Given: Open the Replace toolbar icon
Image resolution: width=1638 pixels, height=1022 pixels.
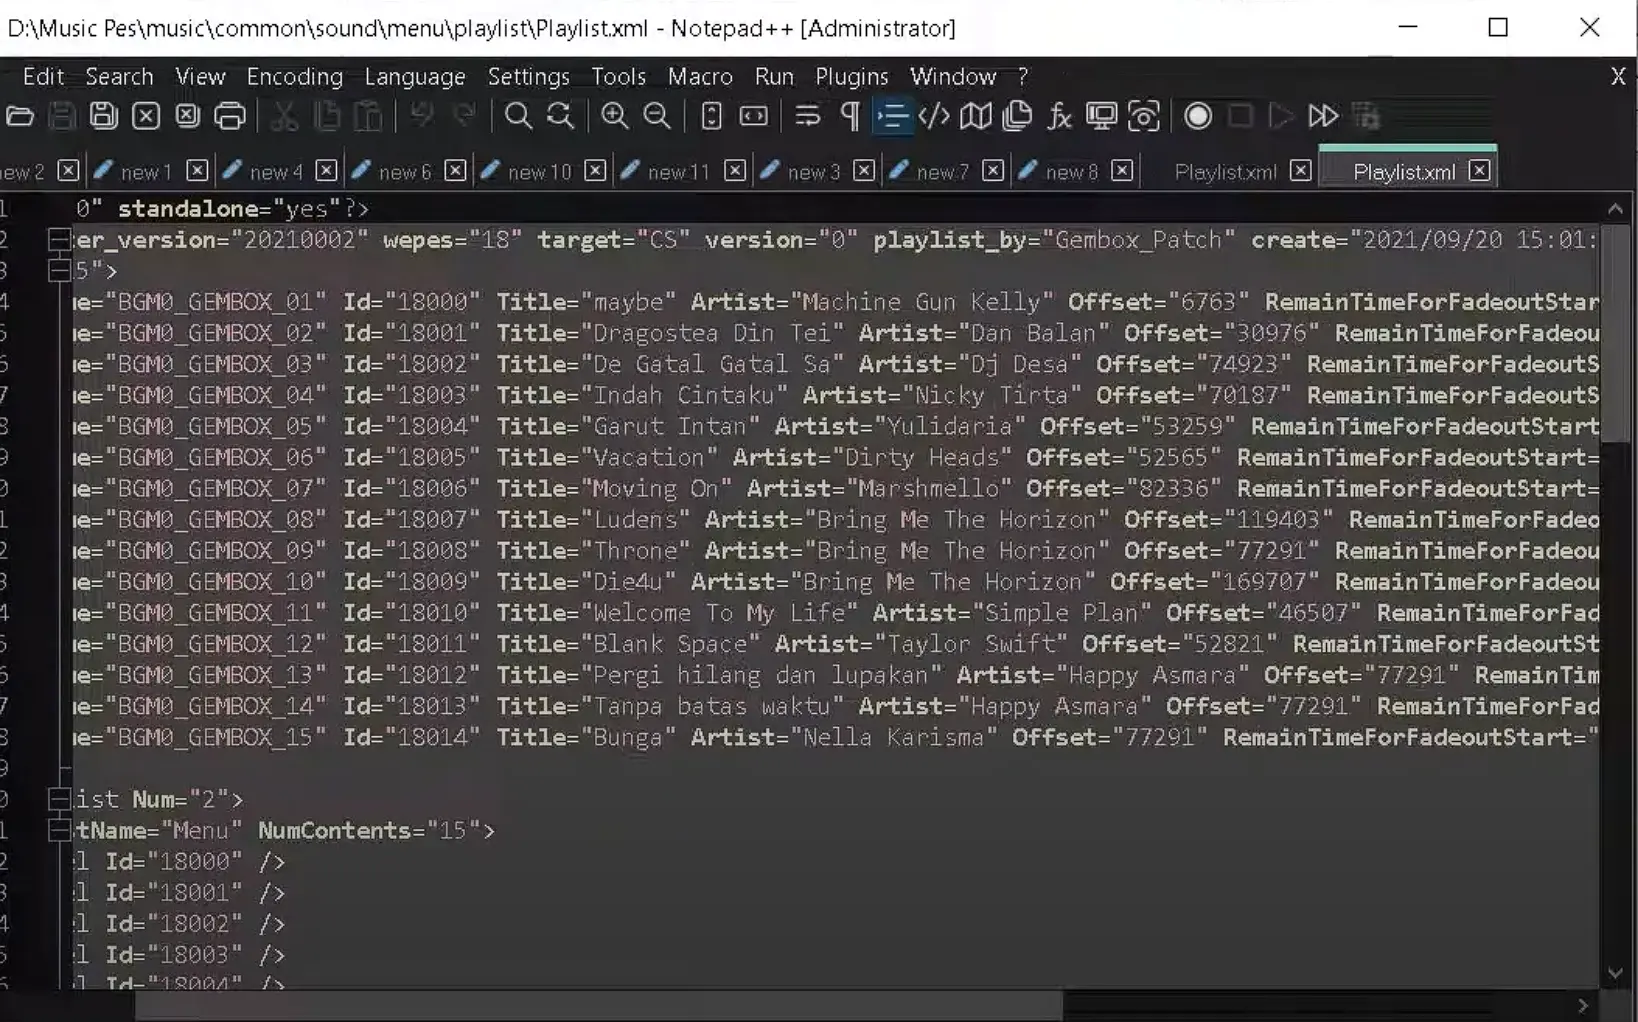Looking at the screenshot, I should coord(560,117).
